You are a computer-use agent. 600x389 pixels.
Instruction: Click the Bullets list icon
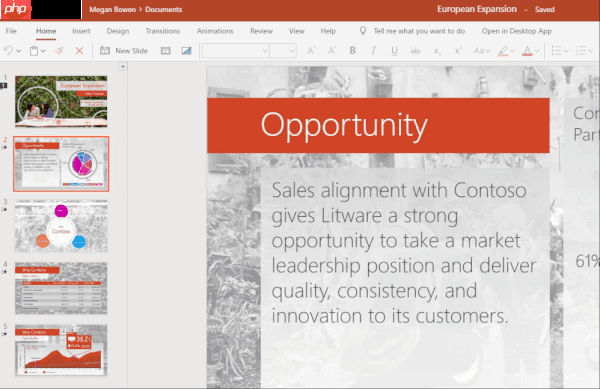click(x=556, y=50)
